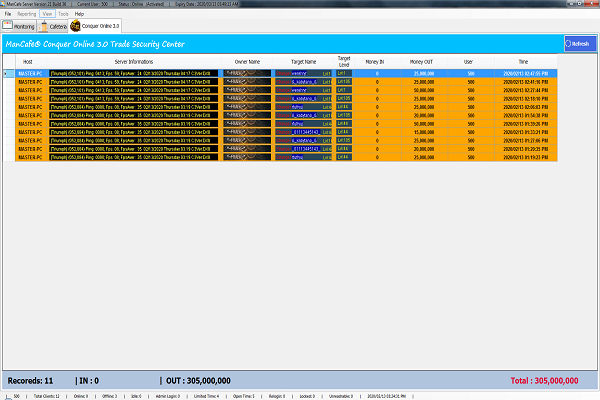
Task: Click MASTER-PC host cell in the last table row
Action: tap(31, 157)
